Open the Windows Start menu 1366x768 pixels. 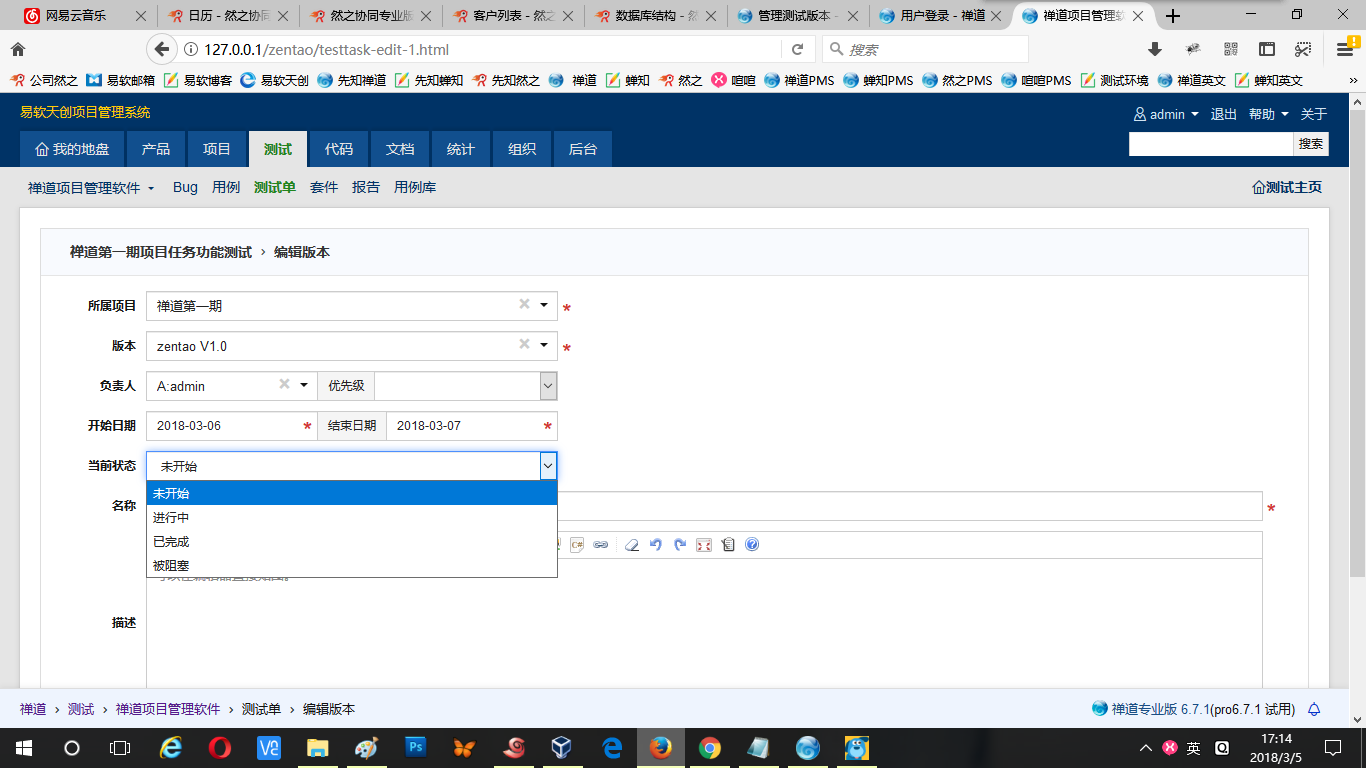coord(22,747)
